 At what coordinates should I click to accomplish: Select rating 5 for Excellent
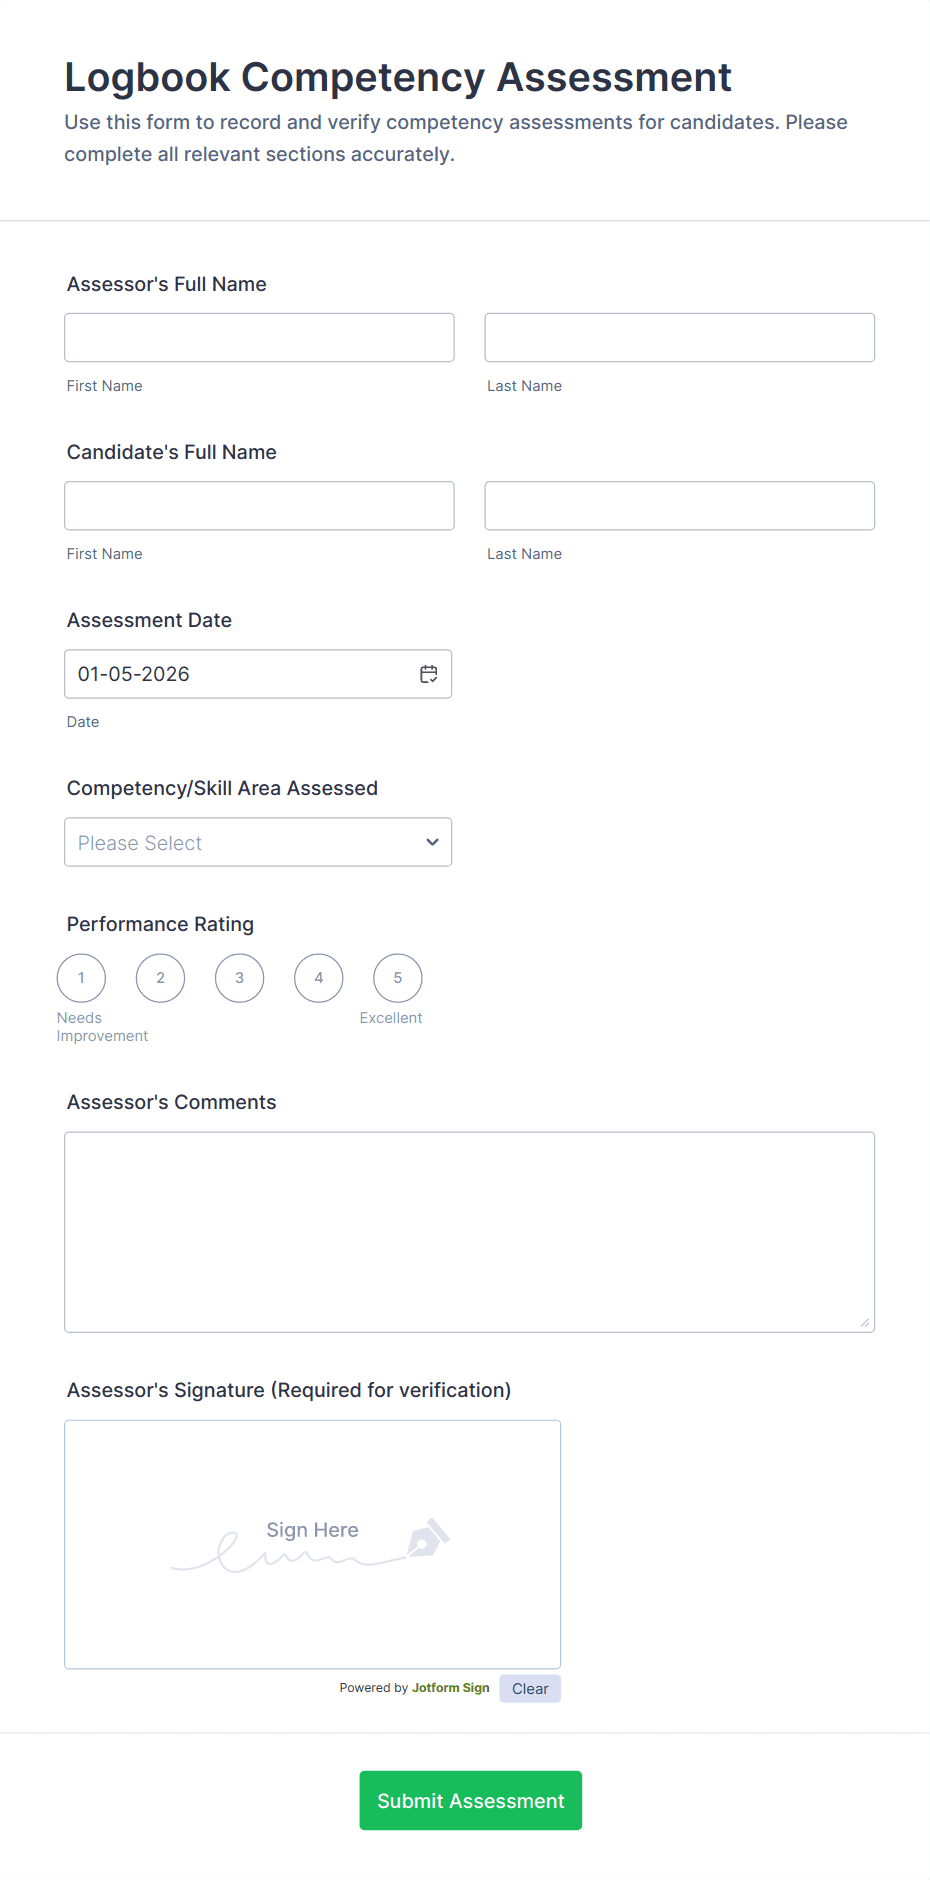[x=397, y=978]
